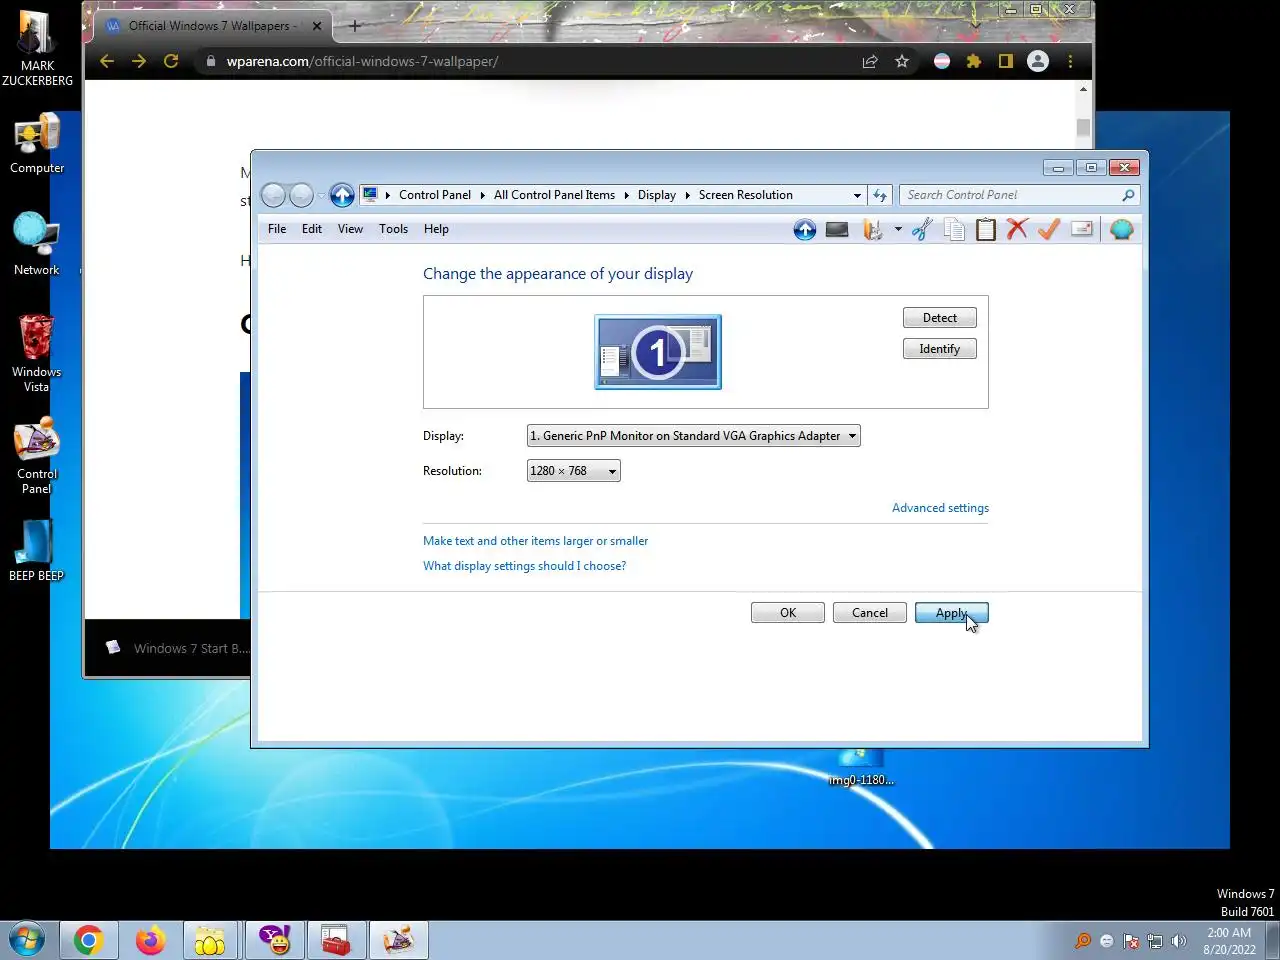Click the black screen toolbar icon
1280x960 pixels.
(837, 230)
